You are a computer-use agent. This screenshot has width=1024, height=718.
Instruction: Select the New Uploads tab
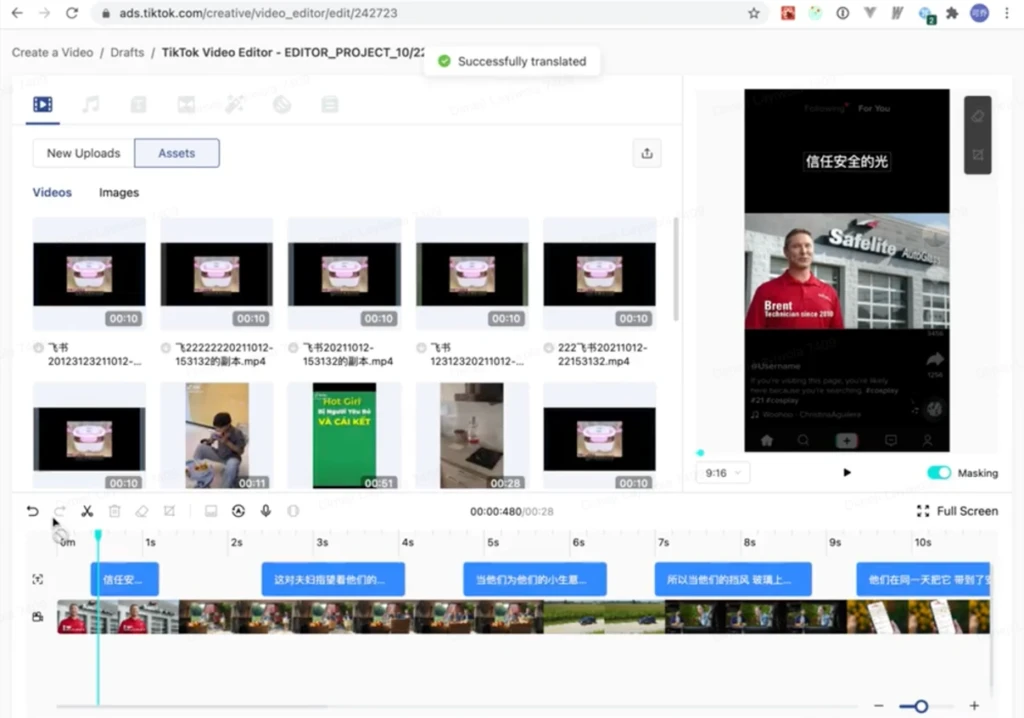click(84, 154)
